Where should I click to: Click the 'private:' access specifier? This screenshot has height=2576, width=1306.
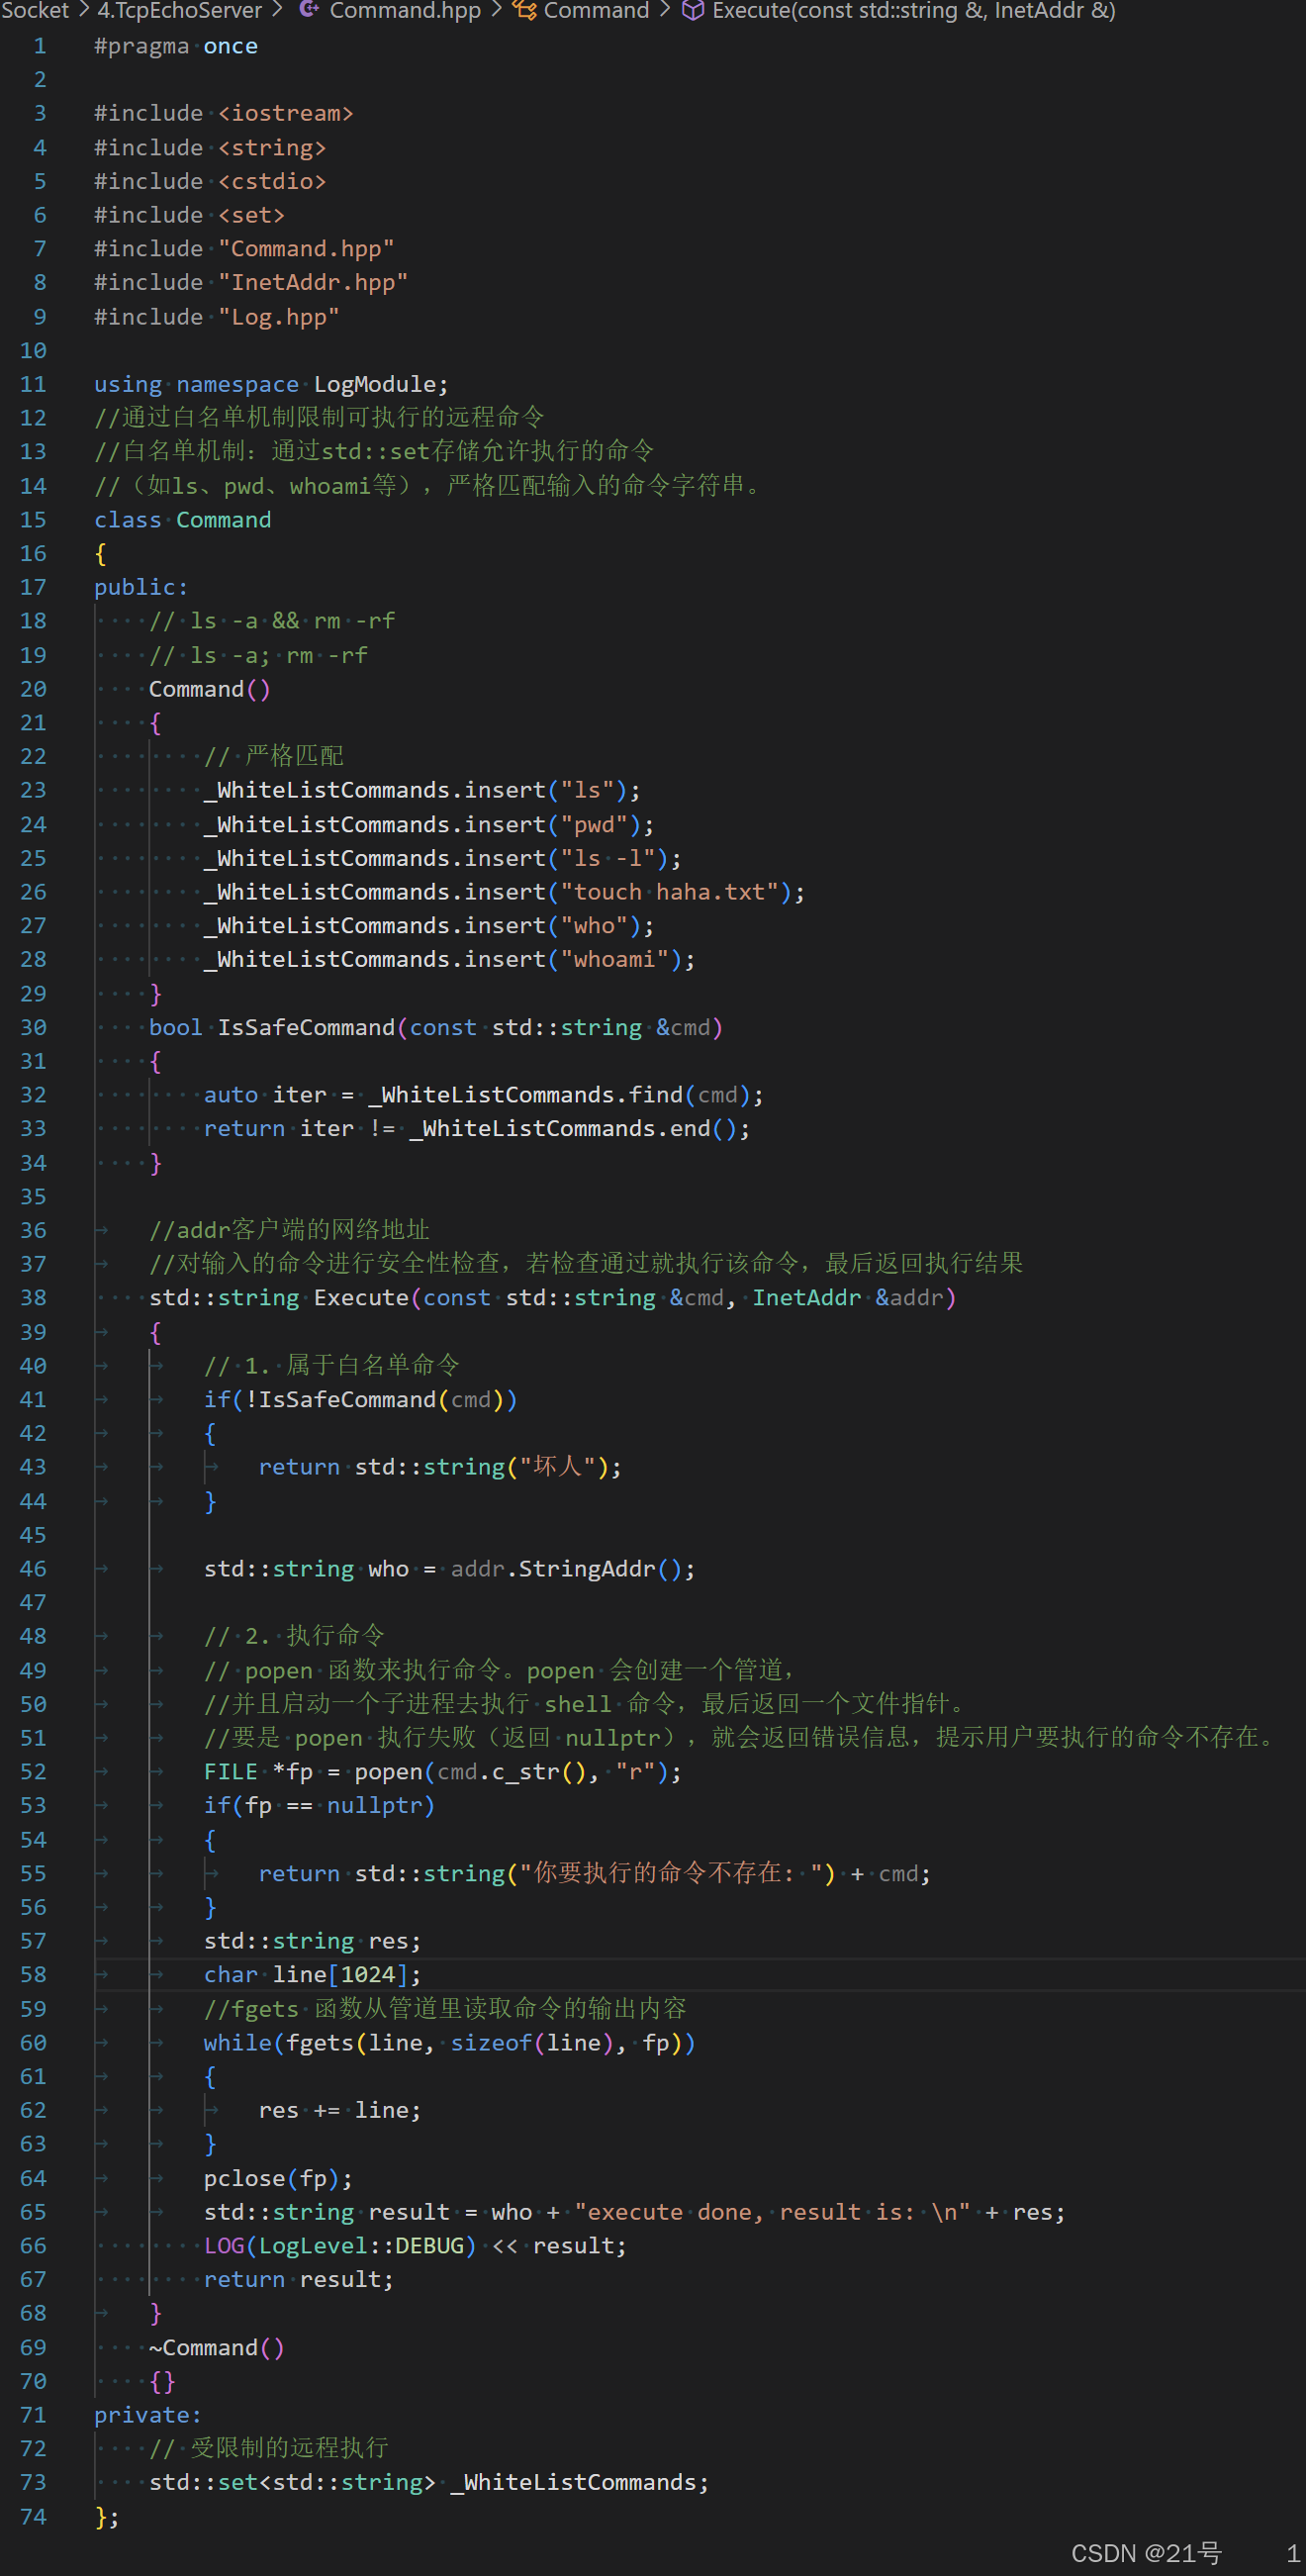point(148,2415)
